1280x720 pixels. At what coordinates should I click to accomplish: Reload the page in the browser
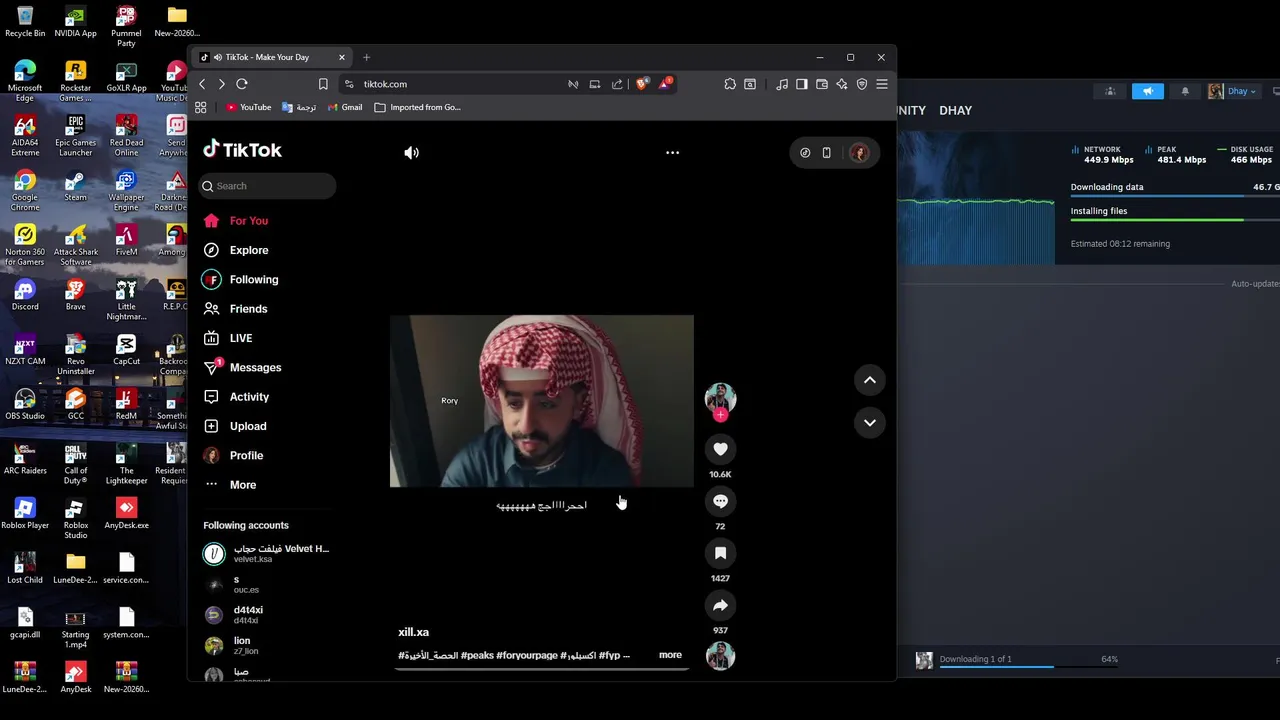242,84
